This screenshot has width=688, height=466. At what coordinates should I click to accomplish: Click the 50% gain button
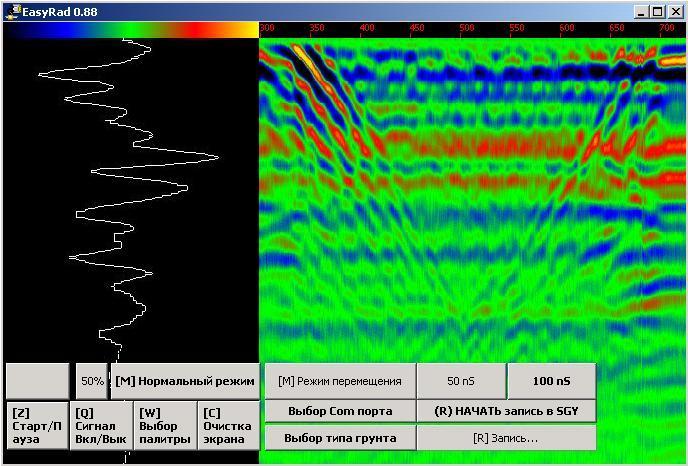tap(92, 381)
